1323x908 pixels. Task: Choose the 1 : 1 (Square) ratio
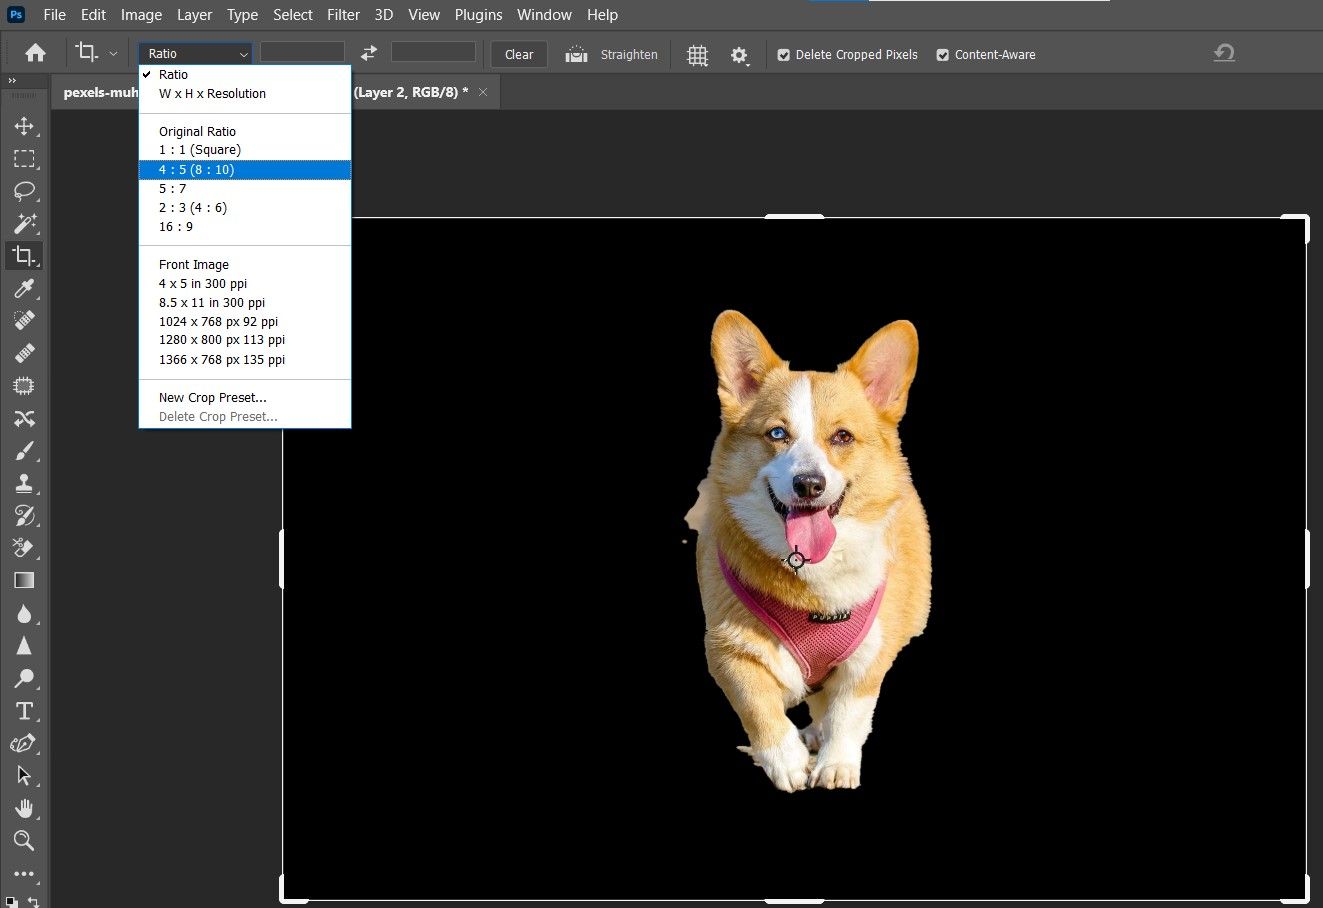(x=200, y=150)
